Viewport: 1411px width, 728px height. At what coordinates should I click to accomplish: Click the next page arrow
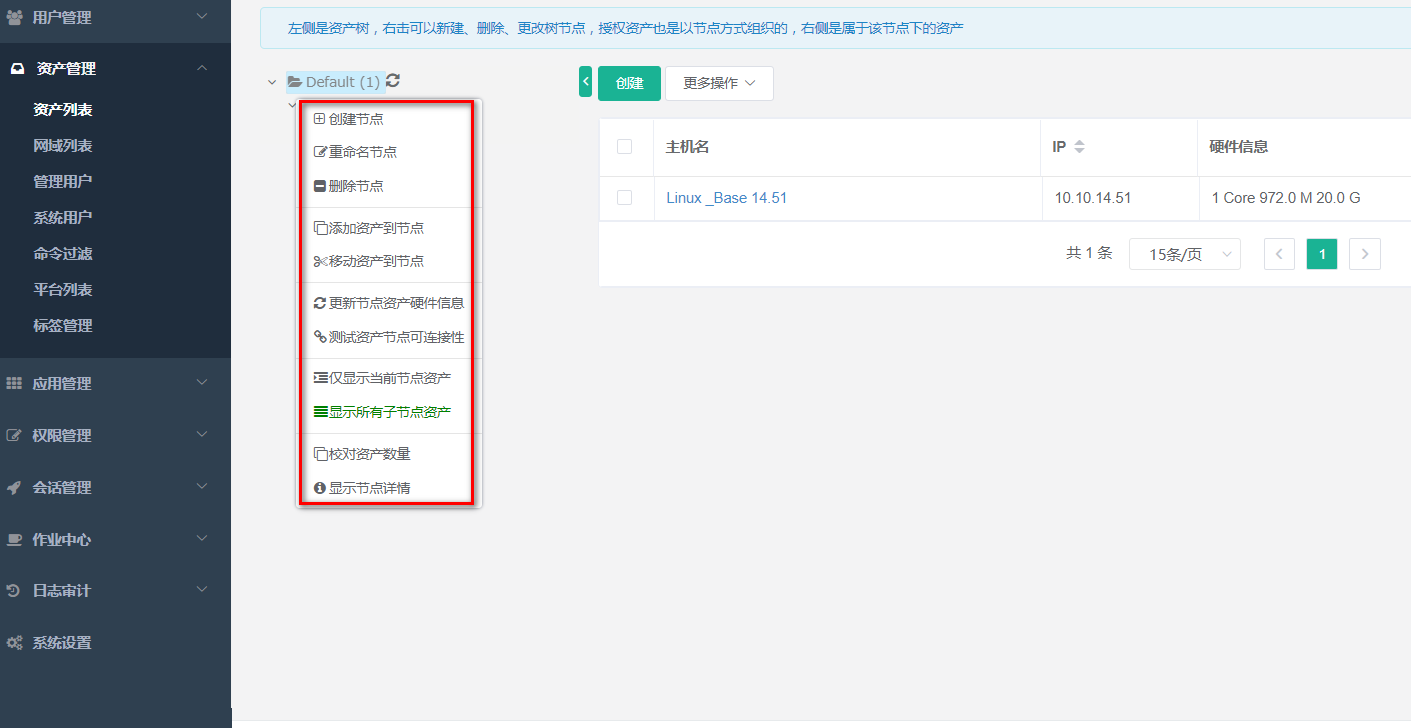tap(1365, 254)
